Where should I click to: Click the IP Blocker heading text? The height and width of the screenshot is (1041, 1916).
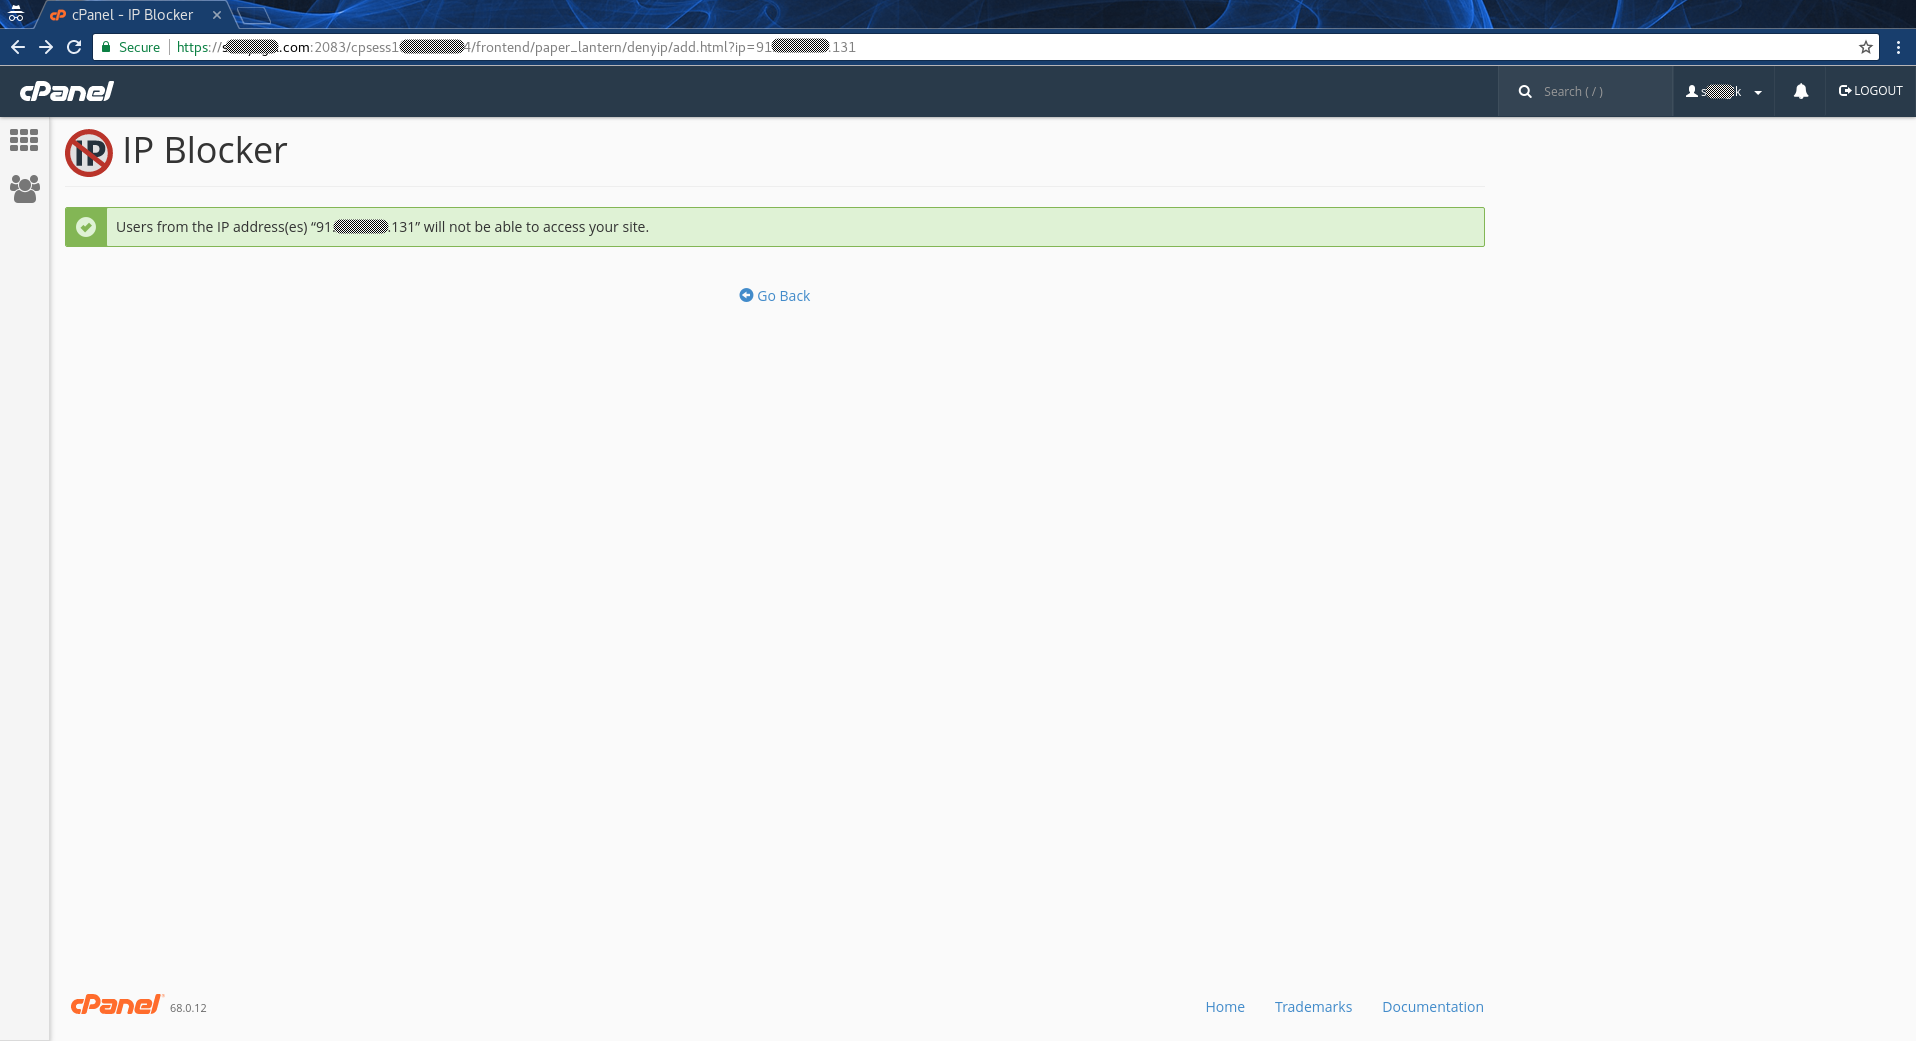[205, 151]
